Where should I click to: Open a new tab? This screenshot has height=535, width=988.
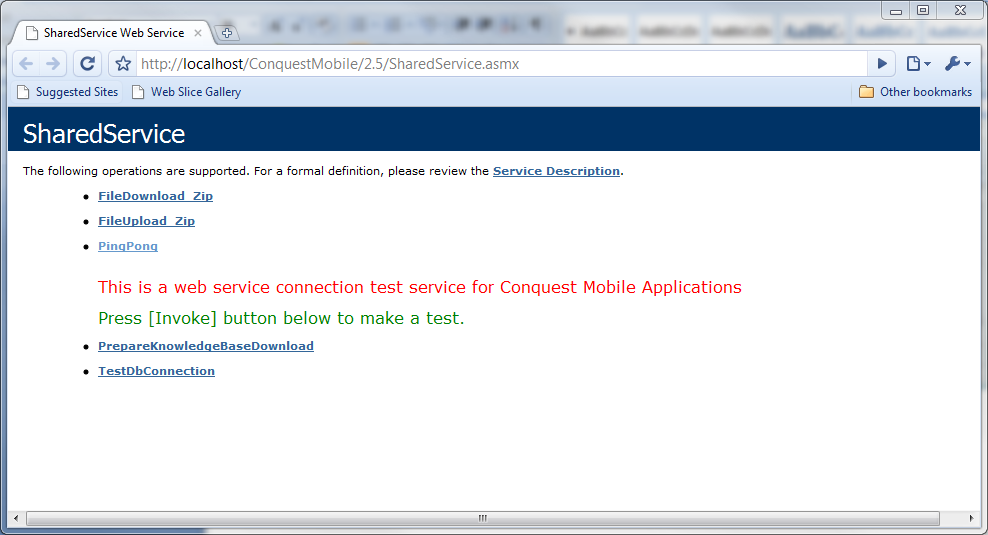point(227,33)
